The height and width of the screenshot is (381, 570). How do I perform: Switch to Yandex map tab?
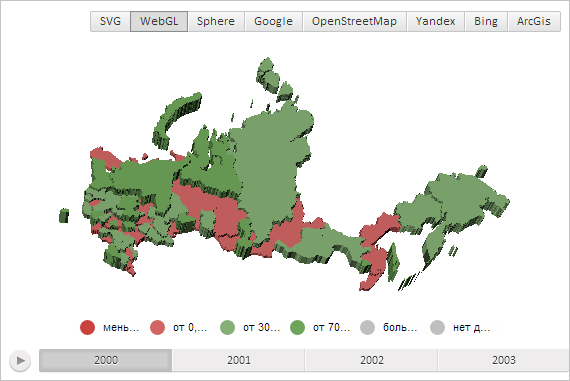click(435, 21)
